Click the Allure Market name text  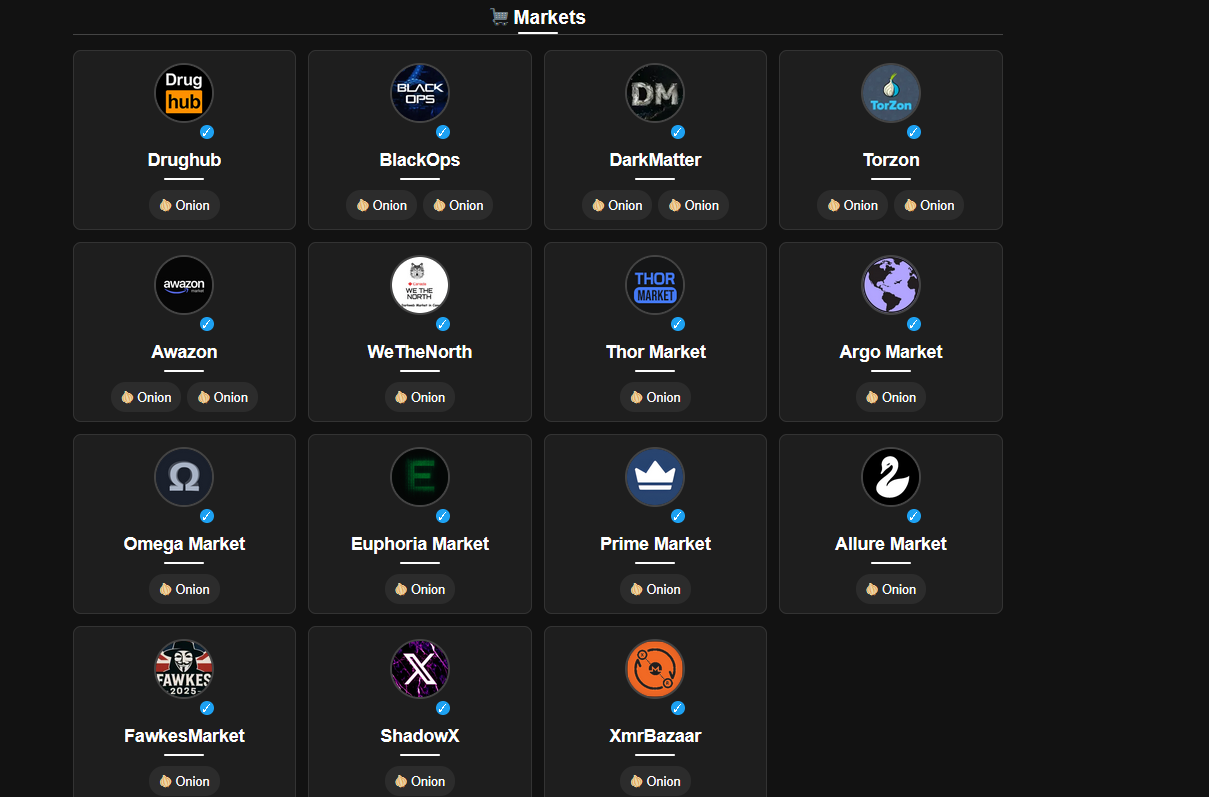pyautogui.click(x=891, y=544)
